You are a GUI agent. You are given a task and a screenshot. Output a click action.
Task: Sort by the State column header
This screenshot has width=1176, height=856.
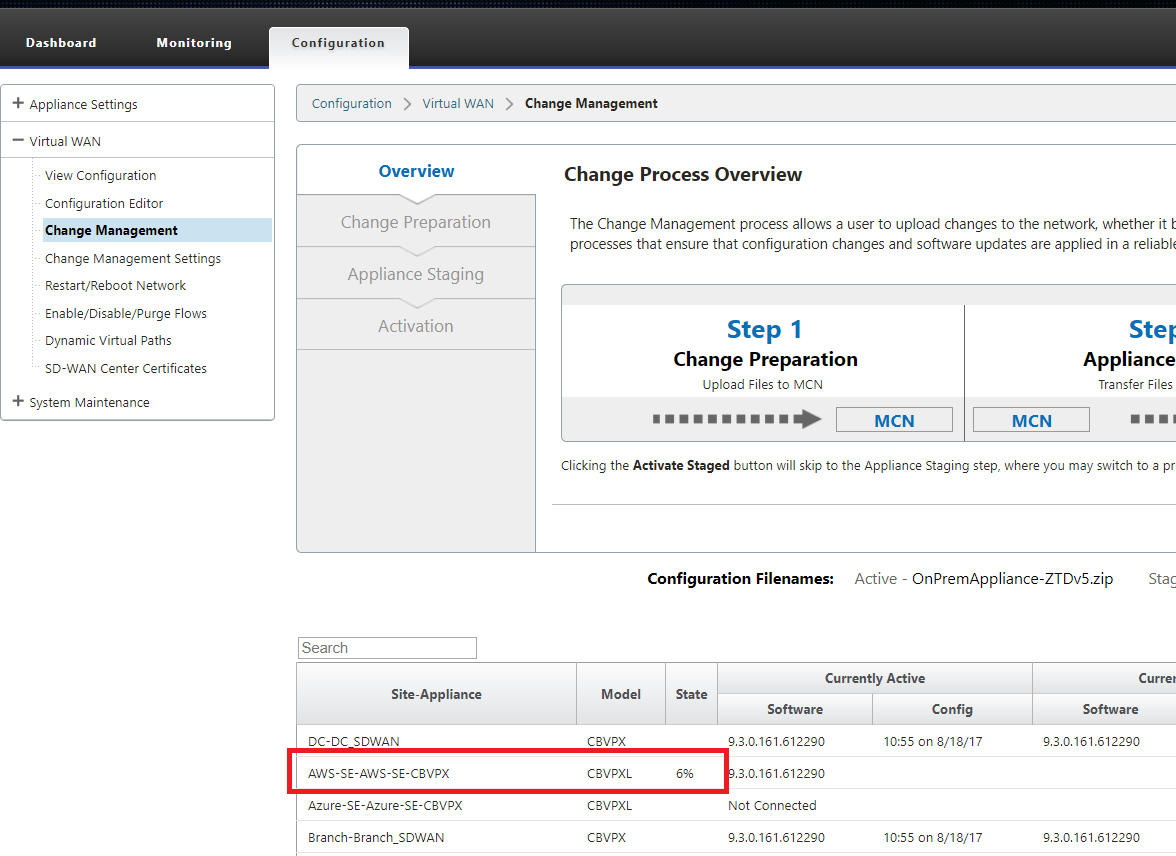692,694
